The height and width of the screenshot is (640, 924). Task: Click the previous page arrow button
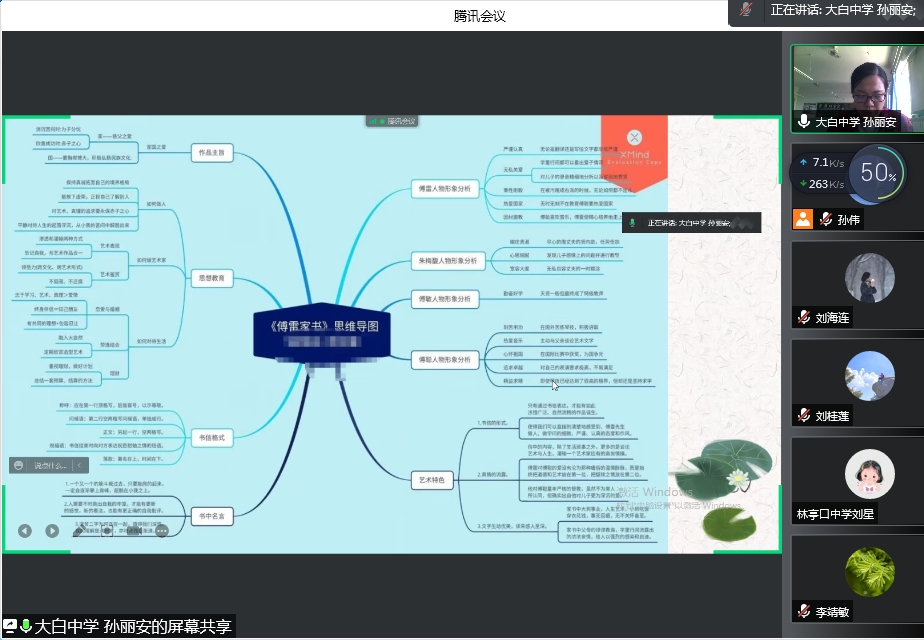[24, 530]
